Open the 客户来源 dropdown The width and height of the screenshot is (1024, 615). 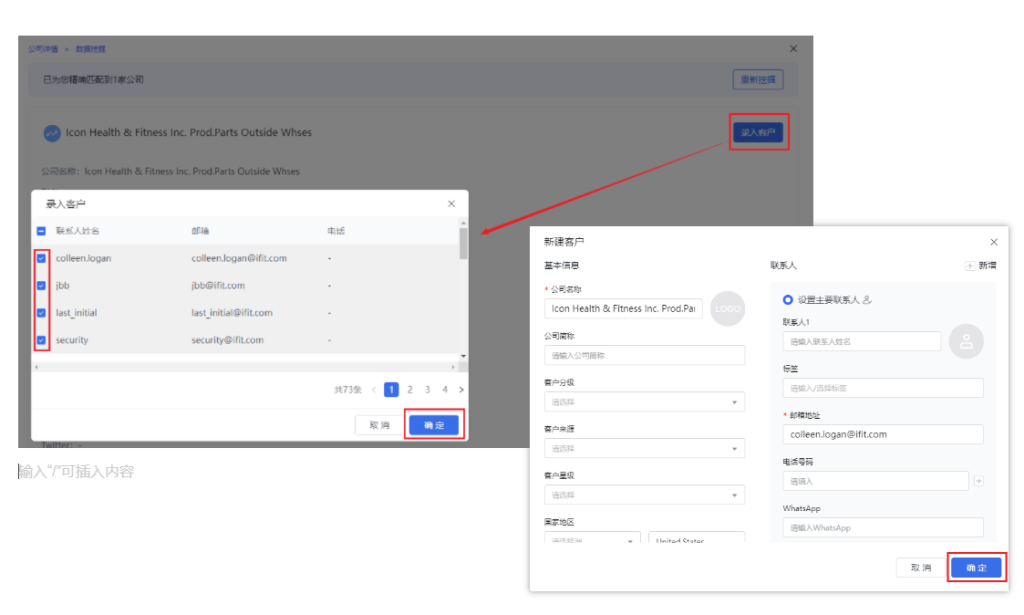coord(644,448)
